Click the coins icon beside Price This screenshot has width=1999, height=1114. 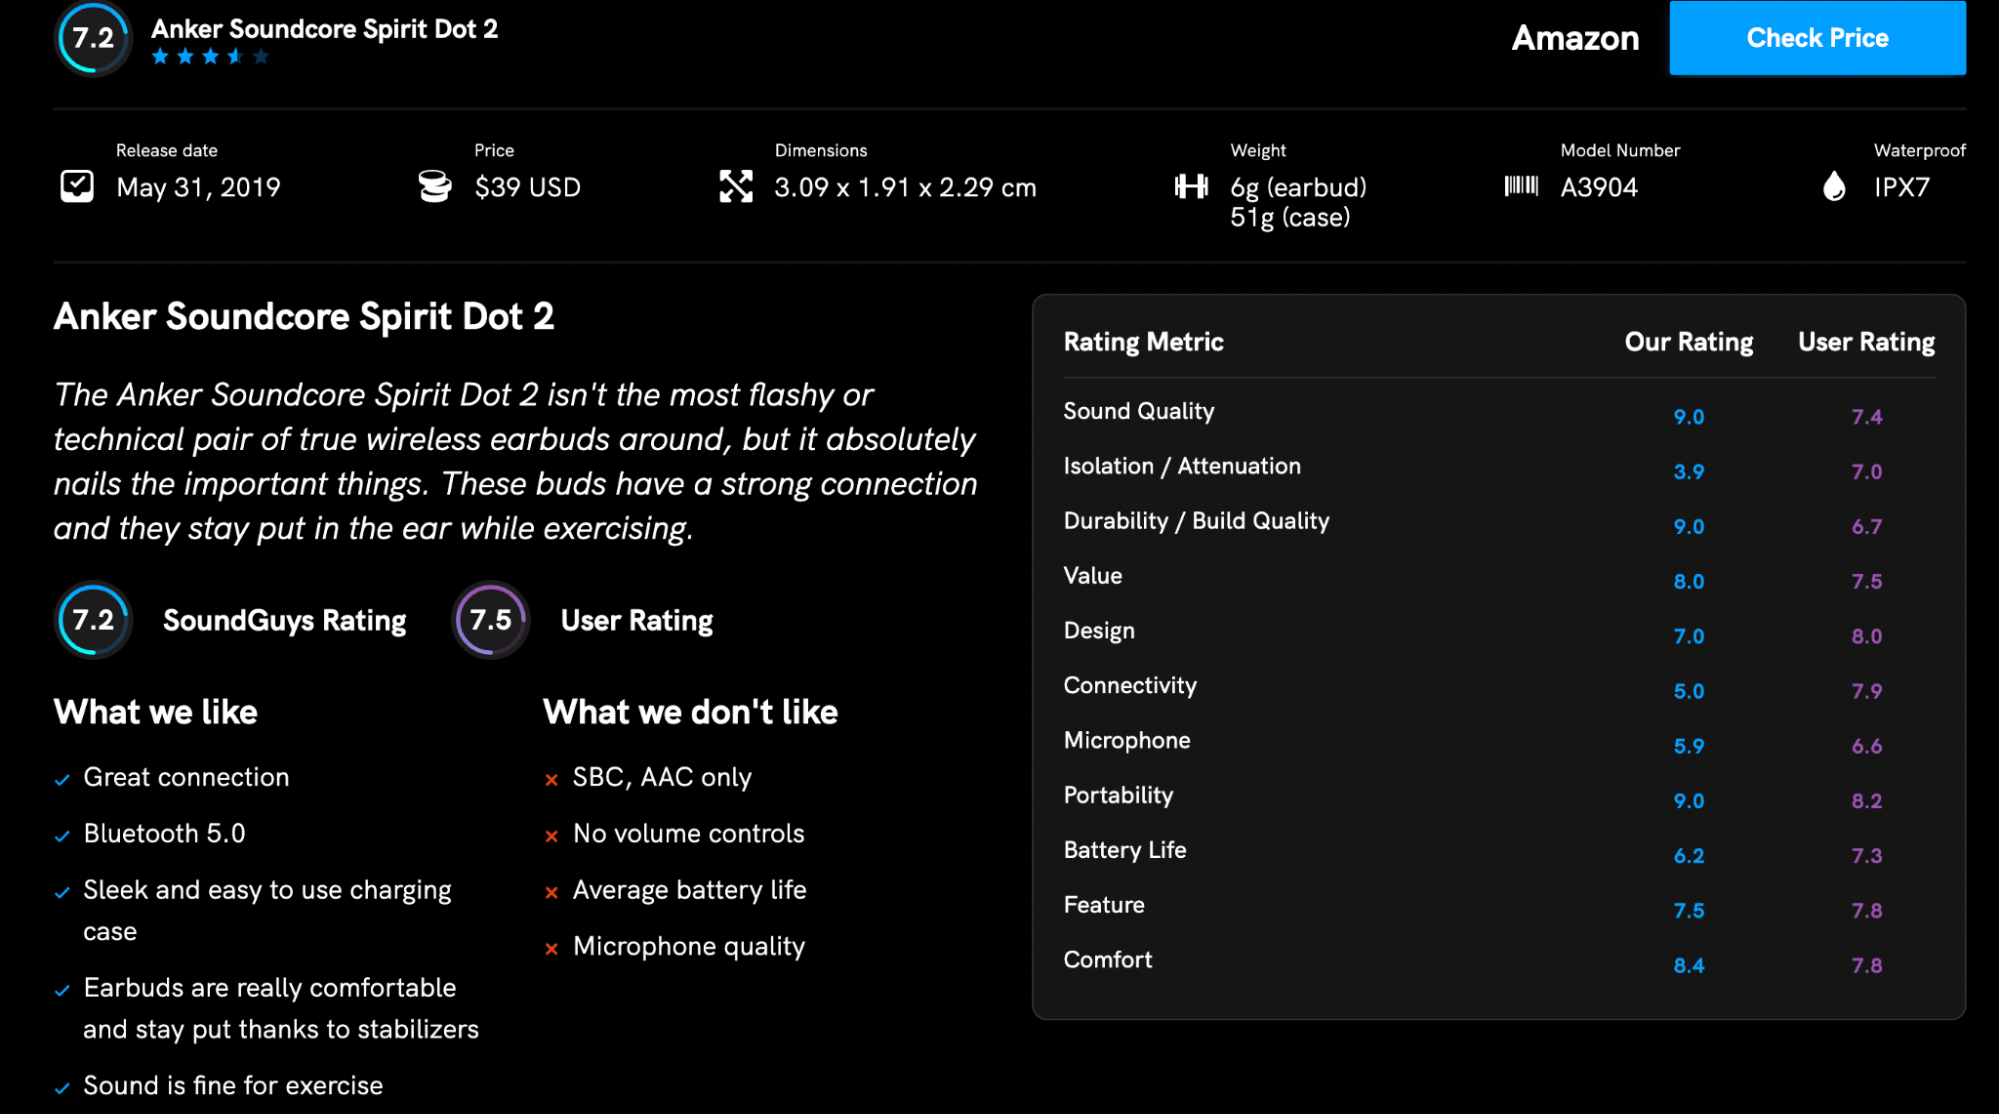coord(435,187)
